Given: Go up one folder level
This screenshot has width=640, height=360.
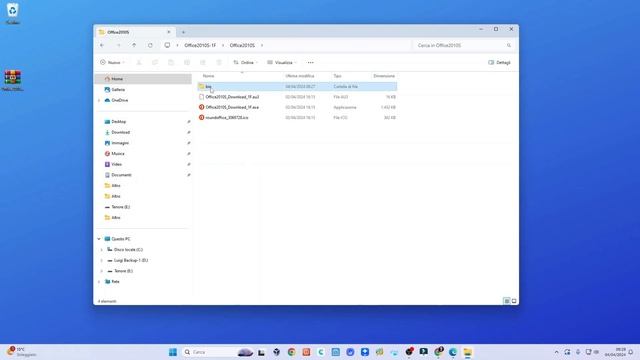Looking at the screenshot, I should (x=134, y=45).
